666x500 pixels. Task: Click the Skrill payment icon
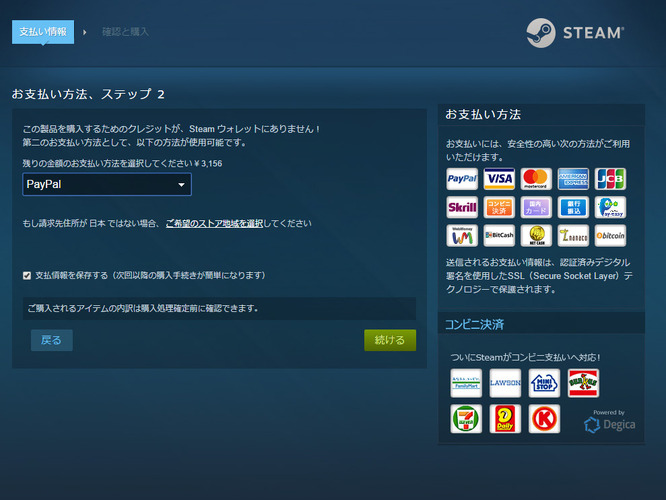462,207
